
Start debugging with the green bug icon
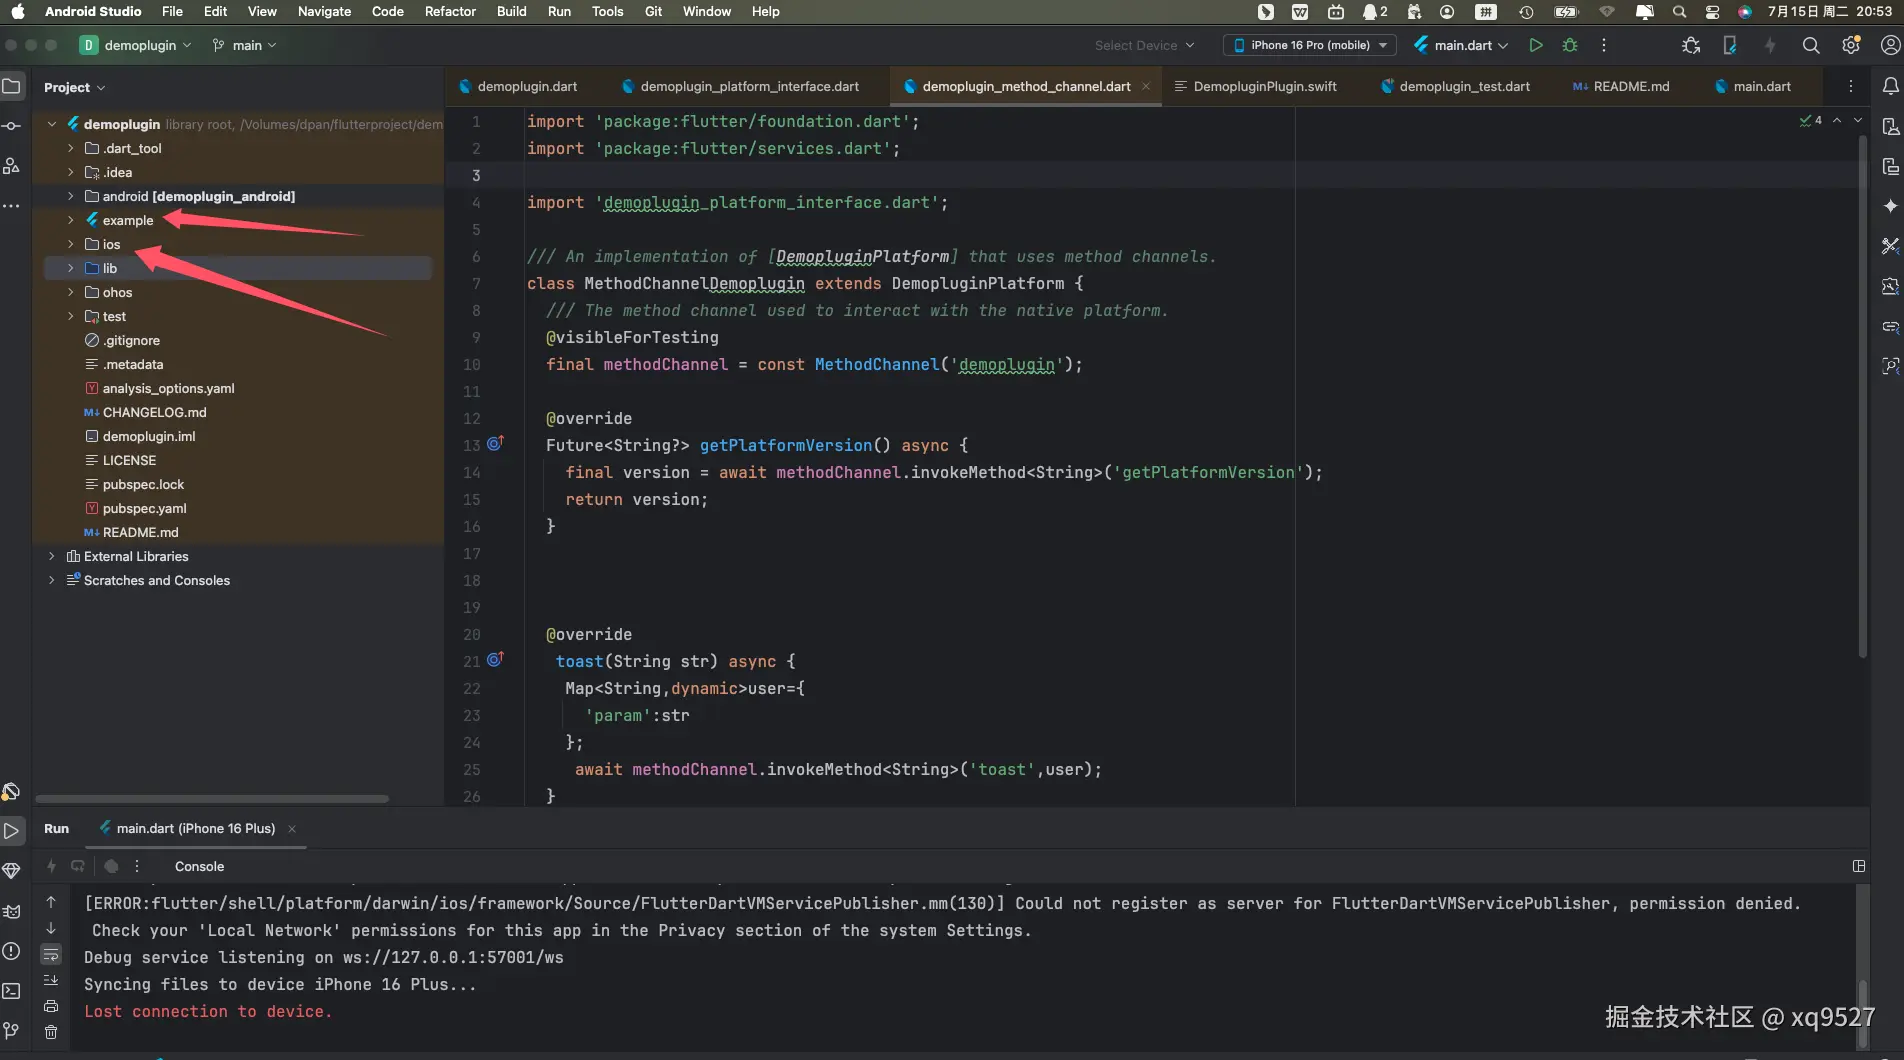coord(1570,45)
